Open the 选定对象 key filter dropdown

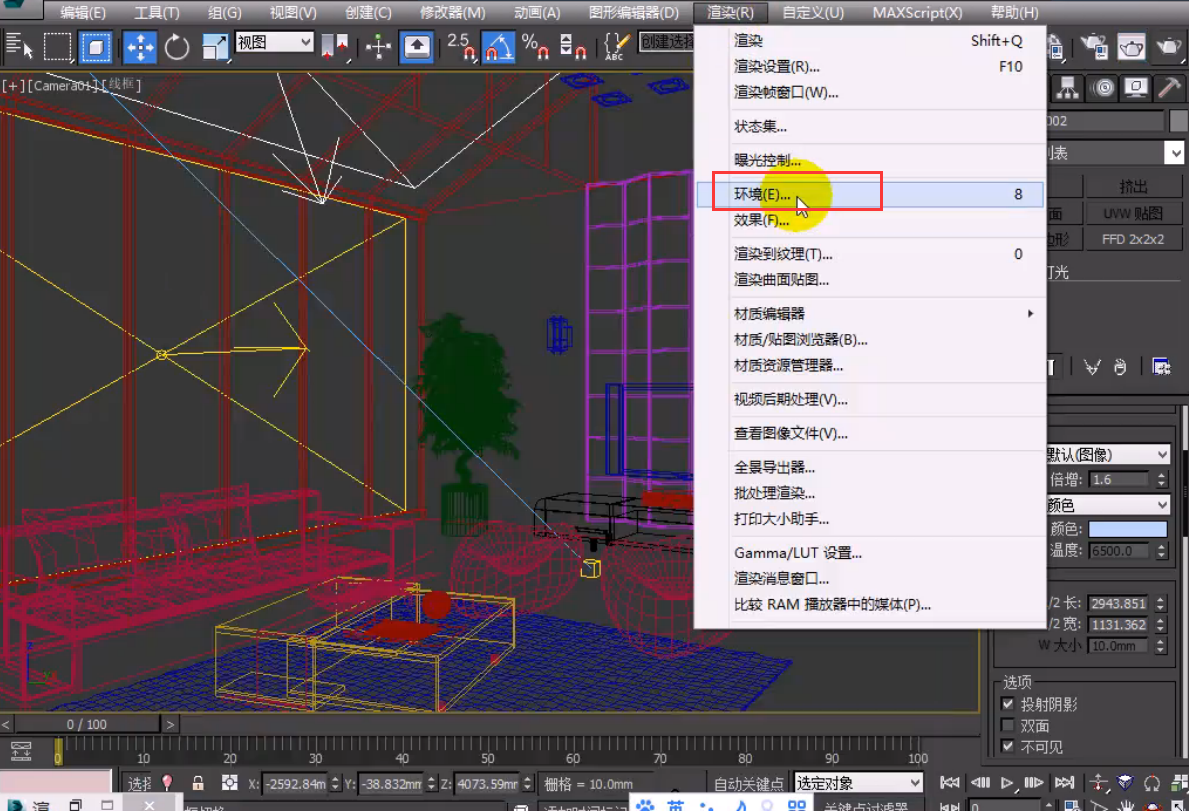point(858,783)
